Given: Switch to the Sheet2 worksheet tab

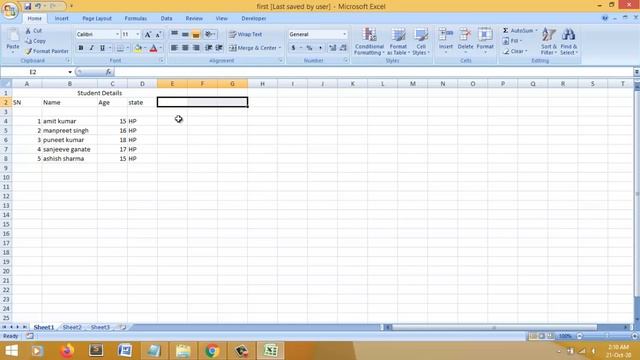Looking at the screenshot, I should point(72,327).
